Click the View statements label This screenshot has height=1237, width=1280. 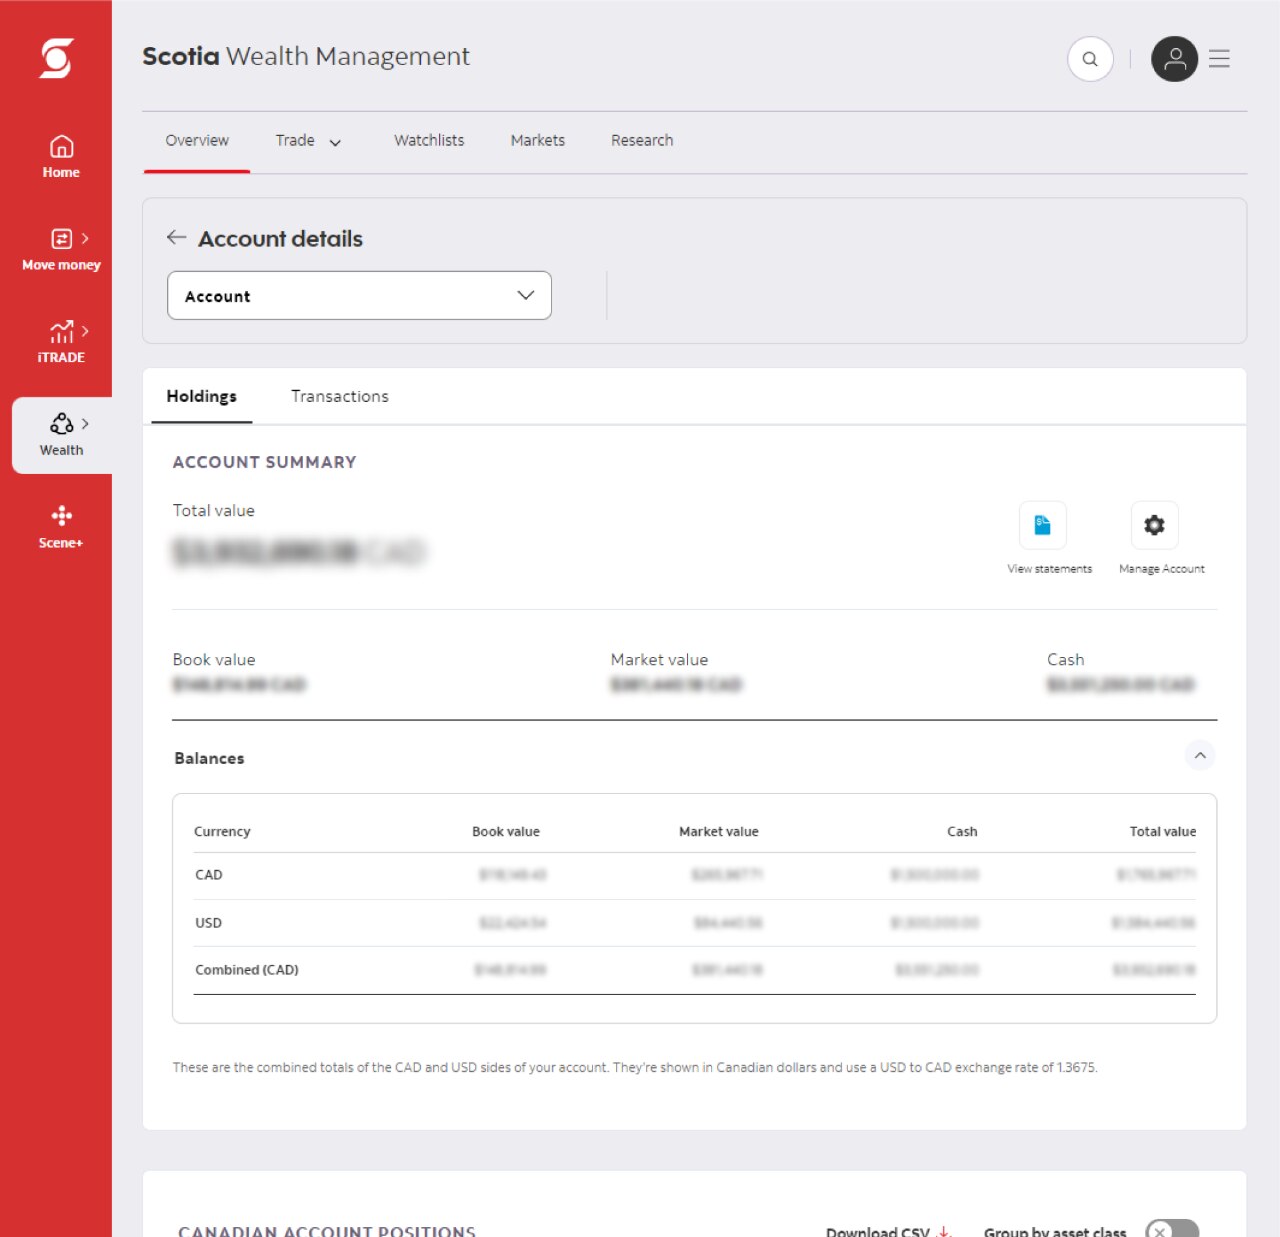click(1049, 569)
